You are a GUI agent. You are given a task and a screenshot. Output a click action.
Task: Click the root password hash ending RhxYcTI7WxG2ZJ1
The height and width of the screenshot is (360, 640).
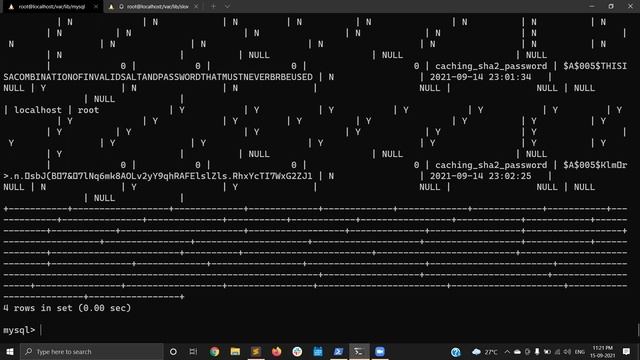[x=158, y=176]
